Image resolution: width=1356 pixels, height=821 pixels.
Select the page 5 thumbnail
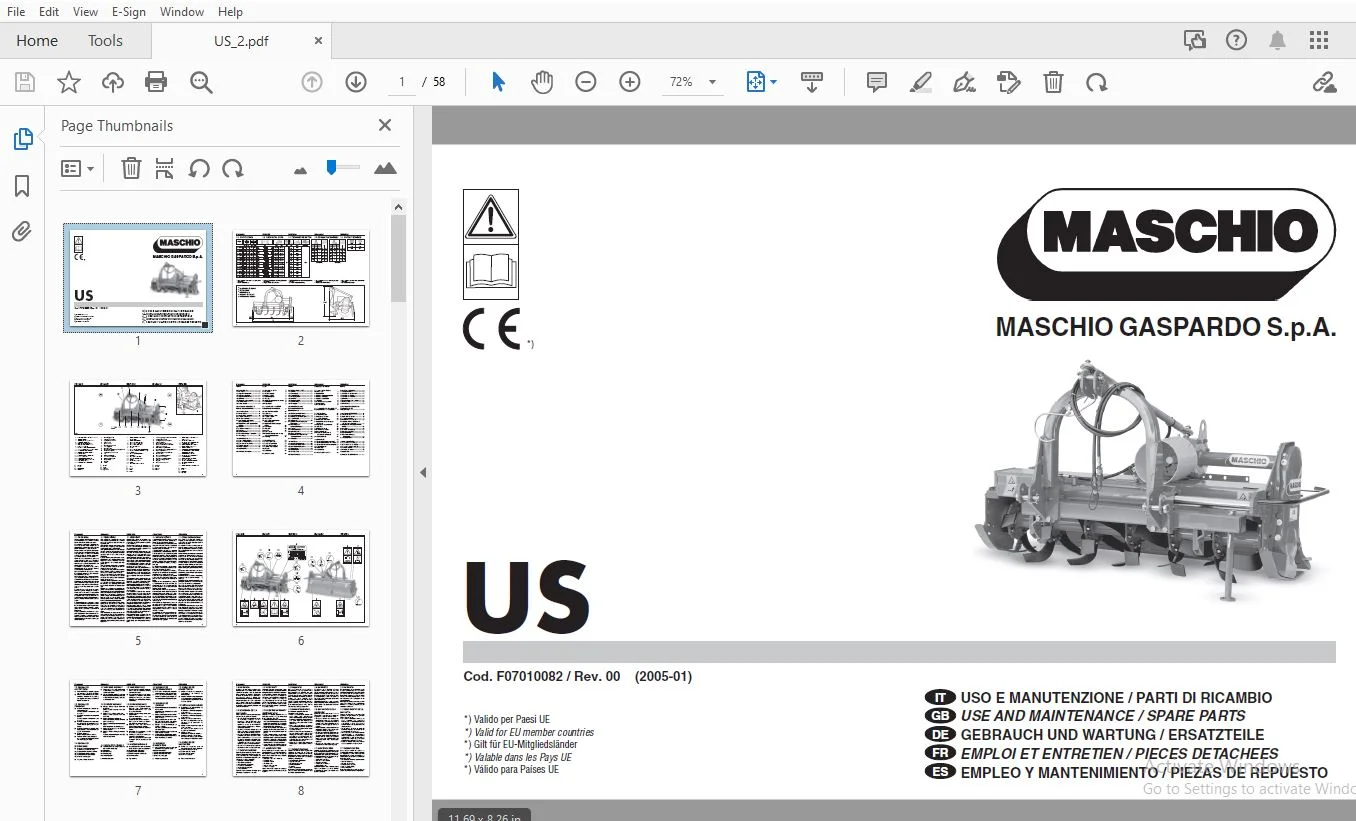click(x=138, y=578)
